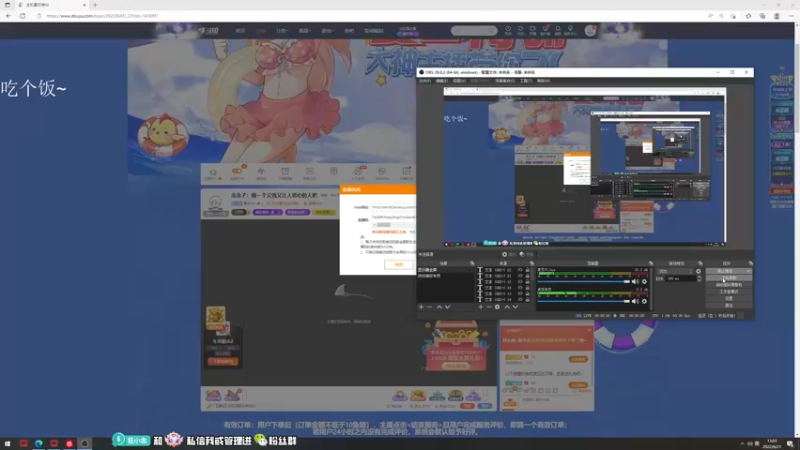This screenshot has width=800, height=450.
Task: Hide fifth text source via eye icon
Action: (x=520, y=294)
